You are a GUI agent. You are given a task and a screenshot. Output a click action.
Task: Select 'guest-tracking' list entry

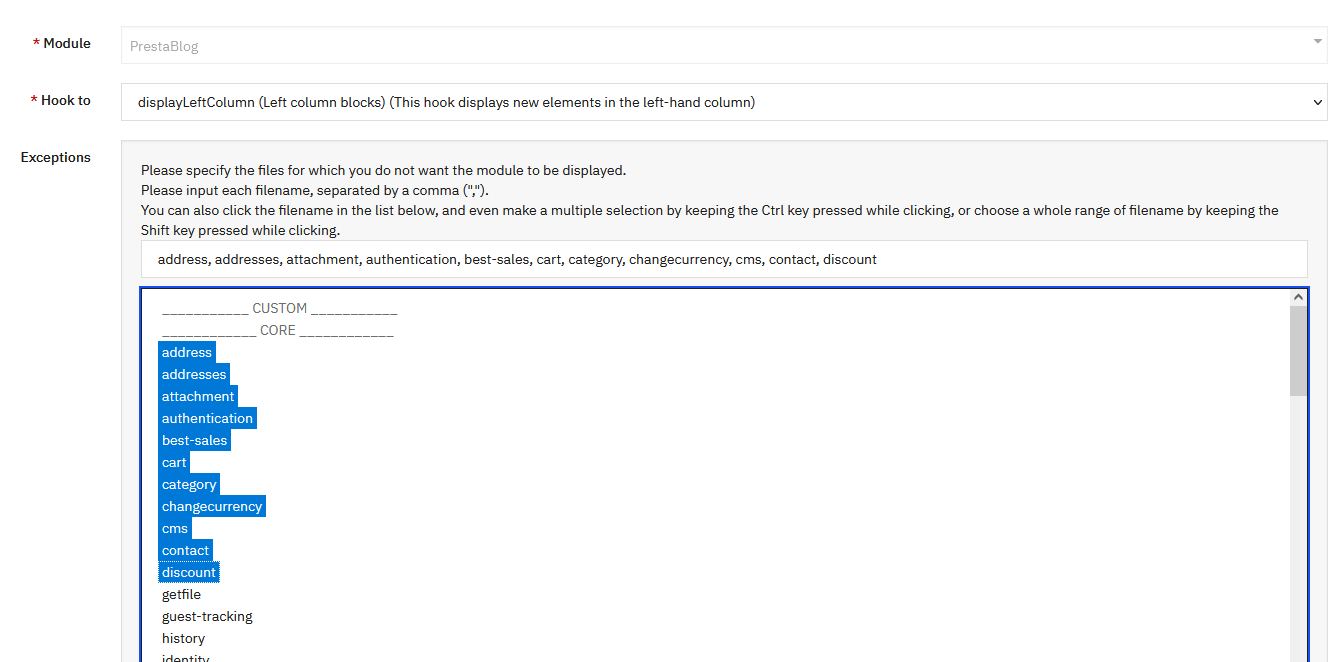207,616
